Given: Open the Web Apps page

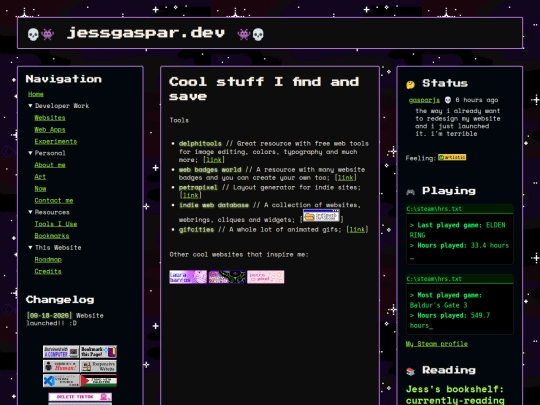Looking at the screenshot, I should (x=50, y=129).
